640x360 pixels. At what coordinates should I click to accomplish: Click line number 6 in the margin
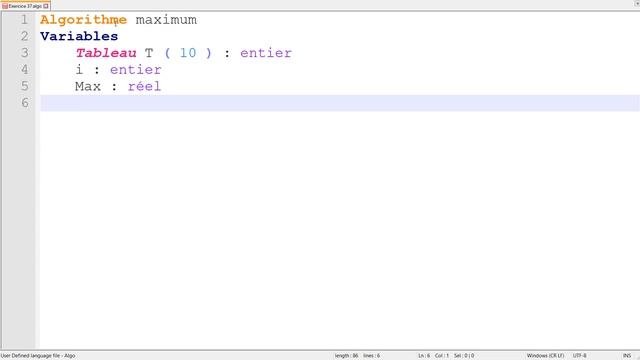(x=24, y=103)
